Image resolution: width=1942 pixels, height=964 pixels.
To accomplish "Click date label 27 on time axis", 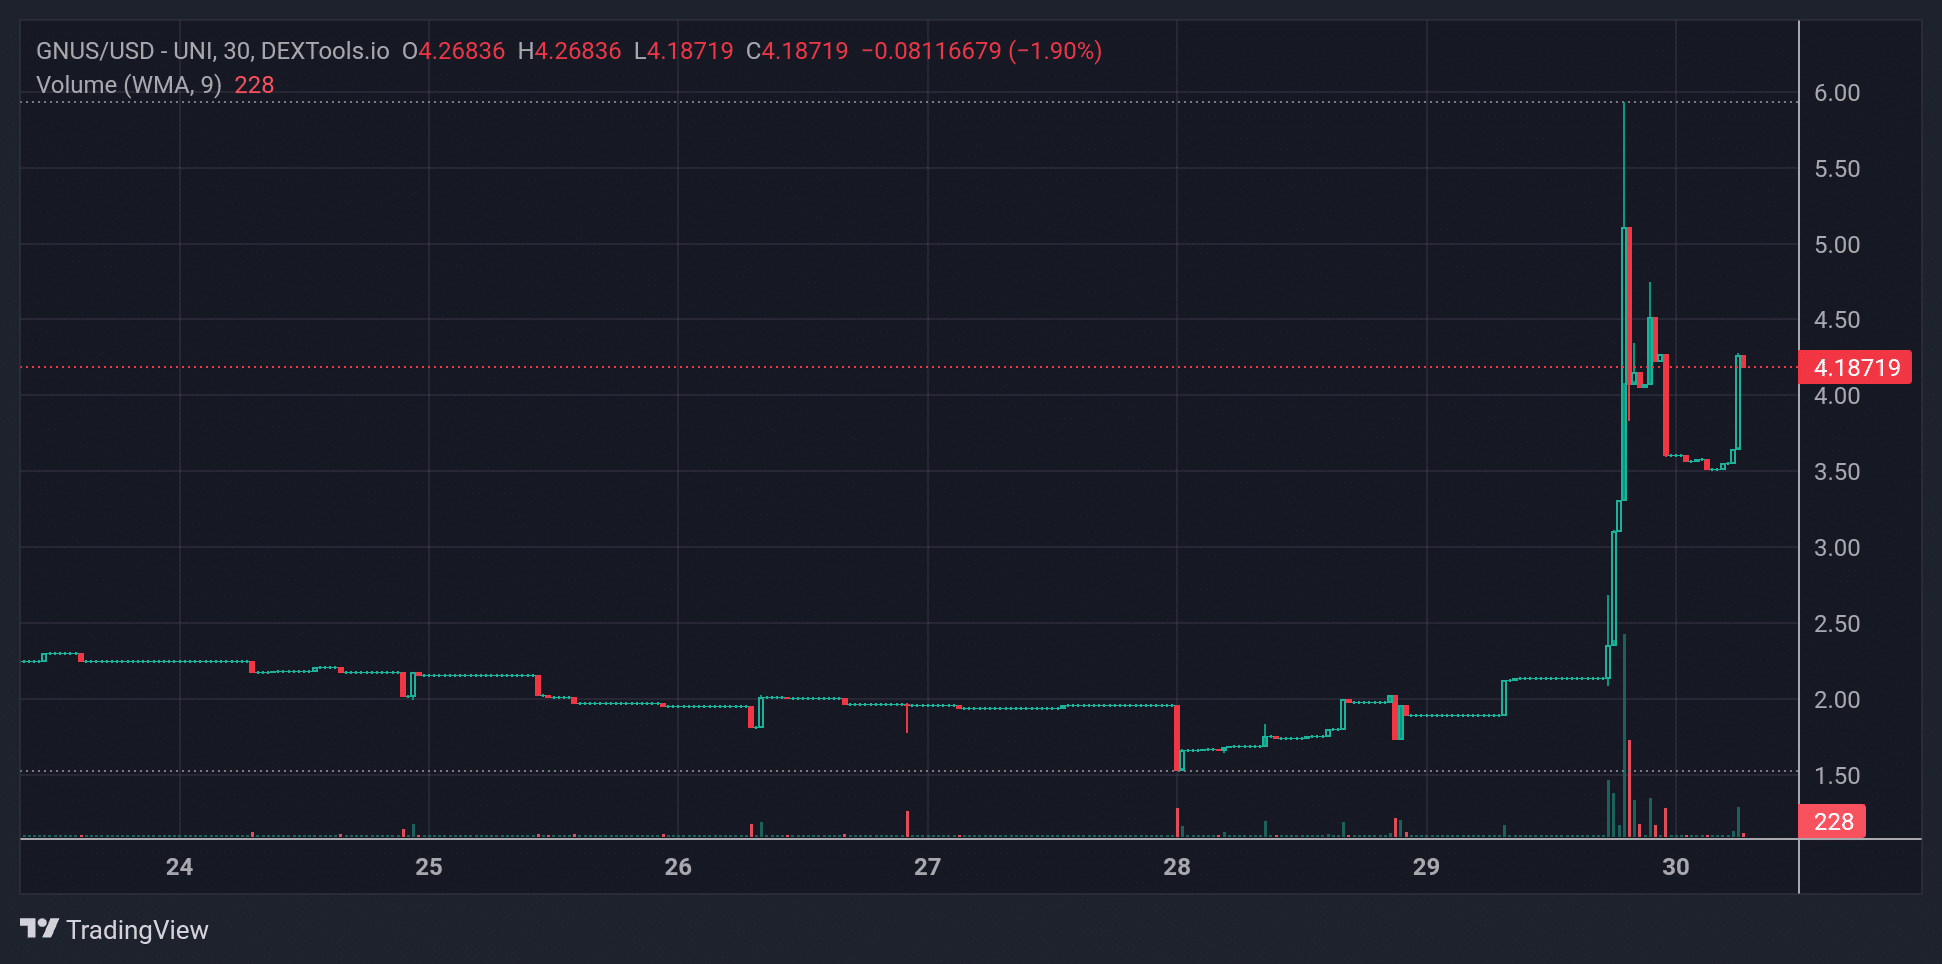I will (x=927, y=867).
